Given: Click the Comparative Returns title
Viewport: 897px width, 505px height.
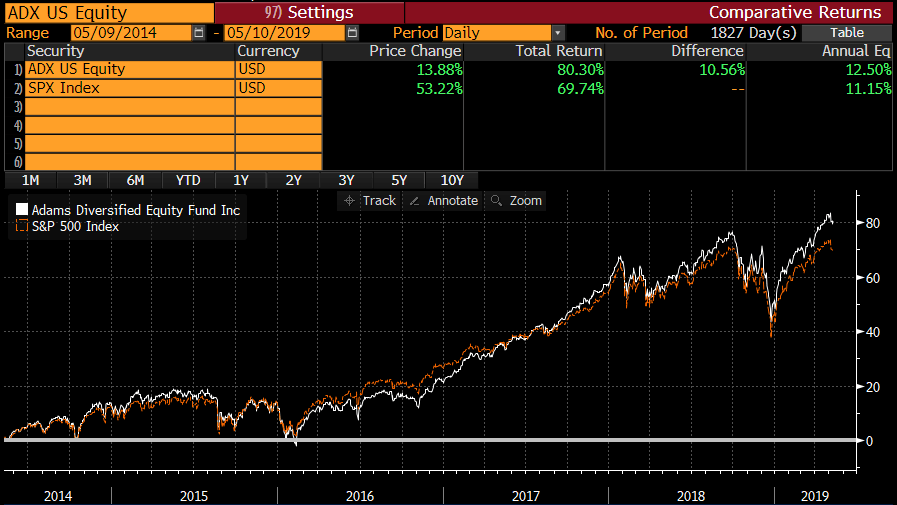Looking at the screenshot, I should tap(795, 12).
